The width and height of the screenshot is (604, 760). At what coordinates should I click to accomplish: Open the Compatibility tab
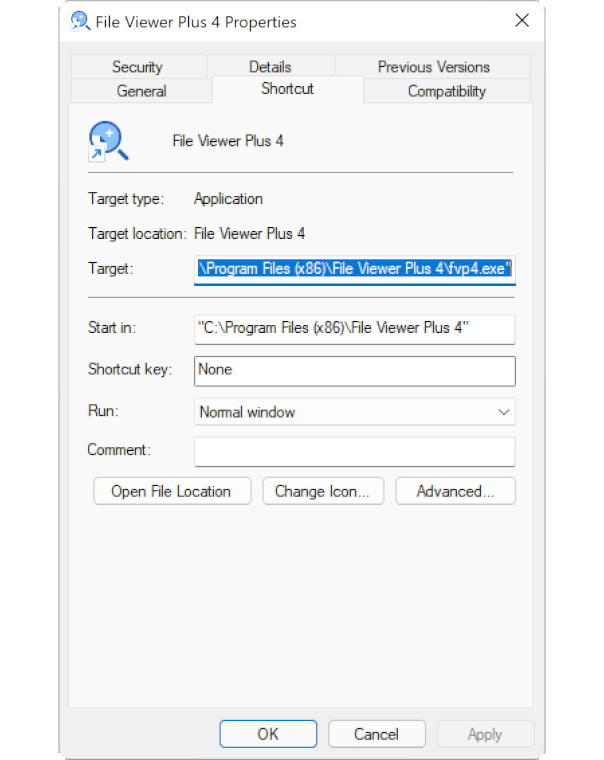446,91
